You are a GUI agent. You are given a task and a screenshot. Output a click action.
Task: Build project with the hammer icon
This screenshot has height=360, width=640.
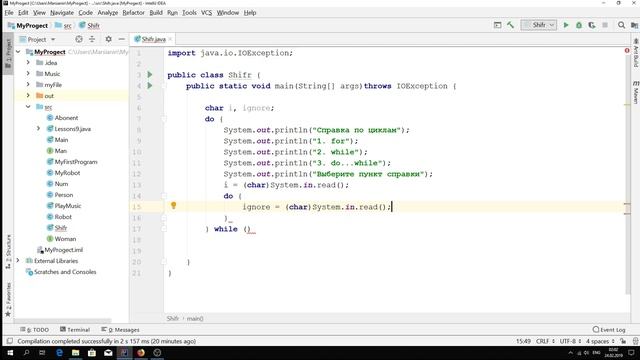click(x=511, y=25)
